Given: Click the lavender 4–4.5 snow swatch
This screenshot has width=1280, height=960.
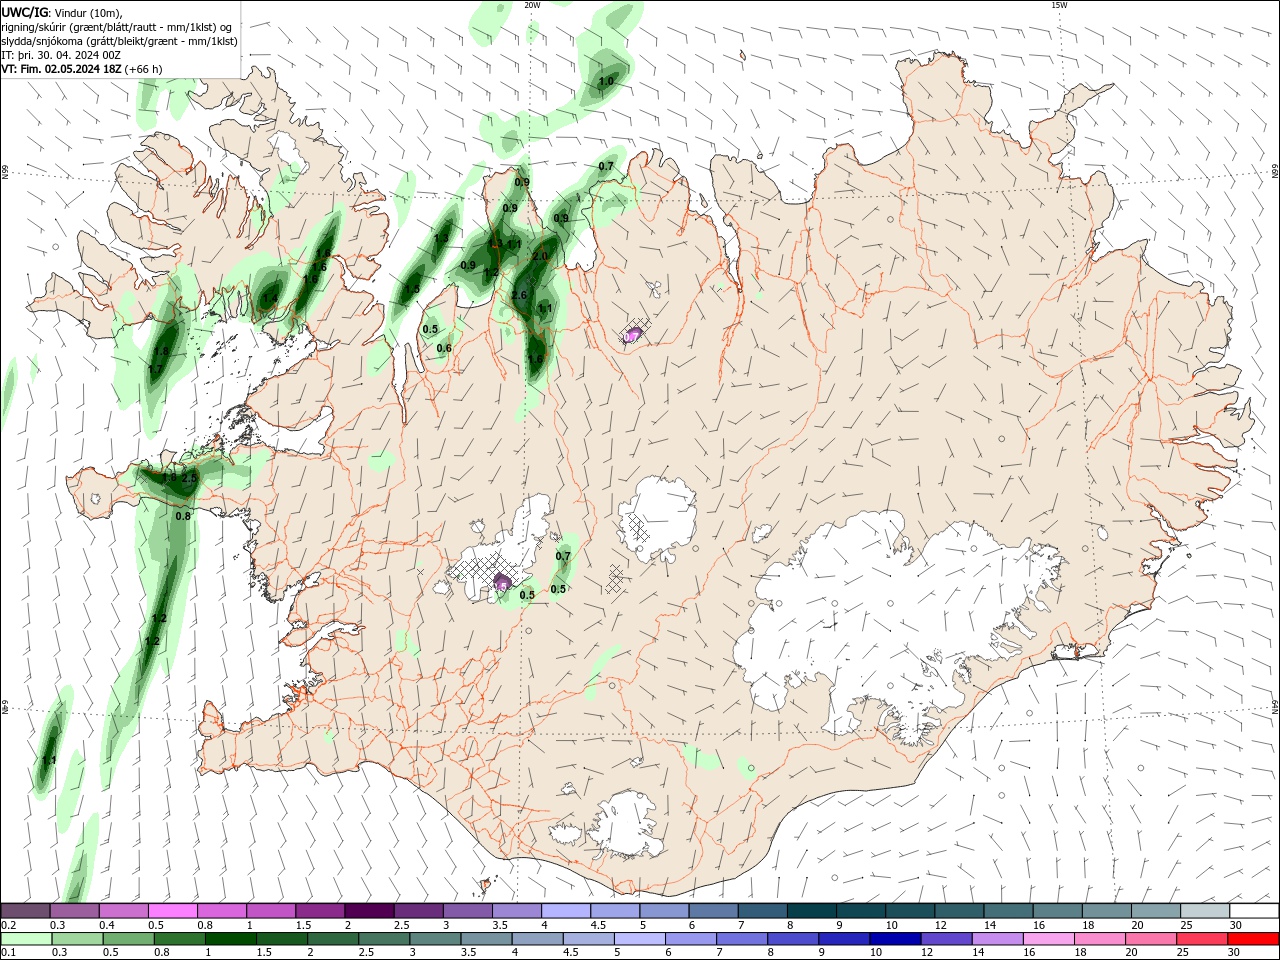Looking at the screenshot, I should tap(566, 911).
